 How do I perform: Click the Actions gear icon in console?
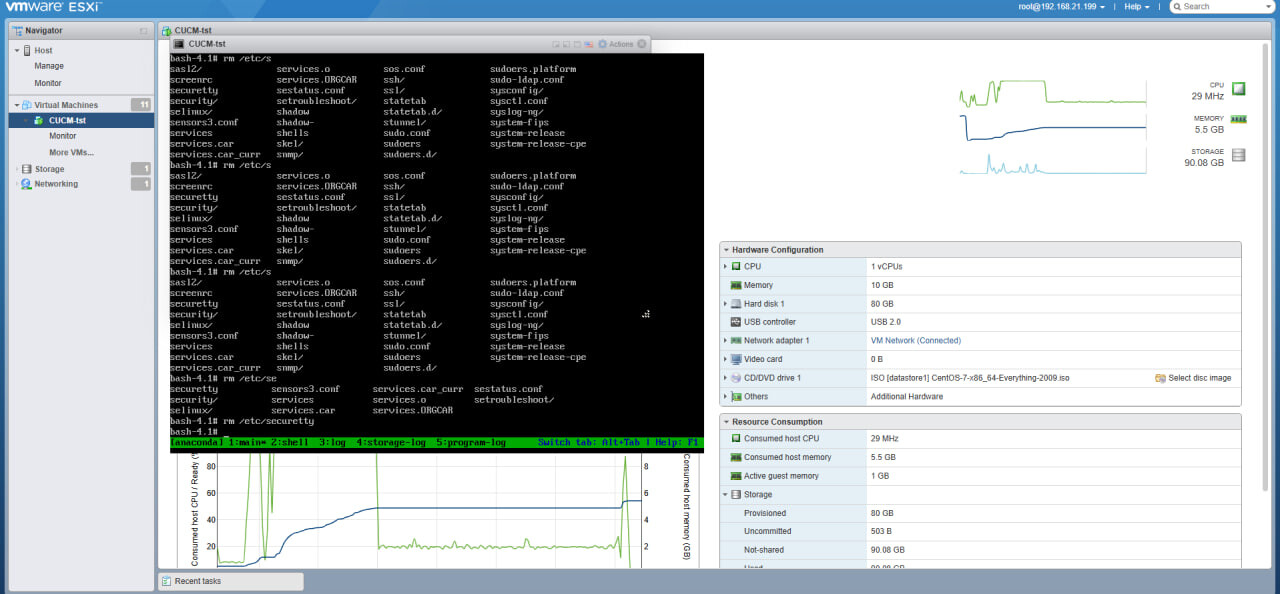602,44
